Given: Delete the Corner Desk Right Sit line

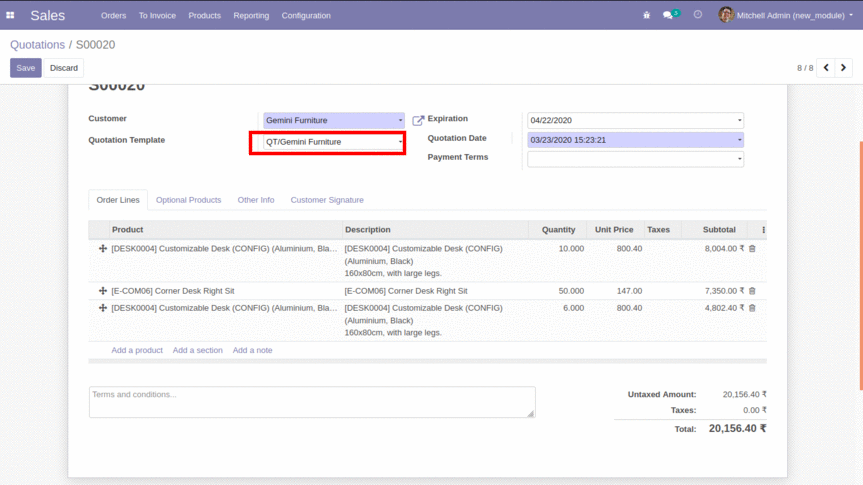Looking at the screenshot, I should pos(753,291).
